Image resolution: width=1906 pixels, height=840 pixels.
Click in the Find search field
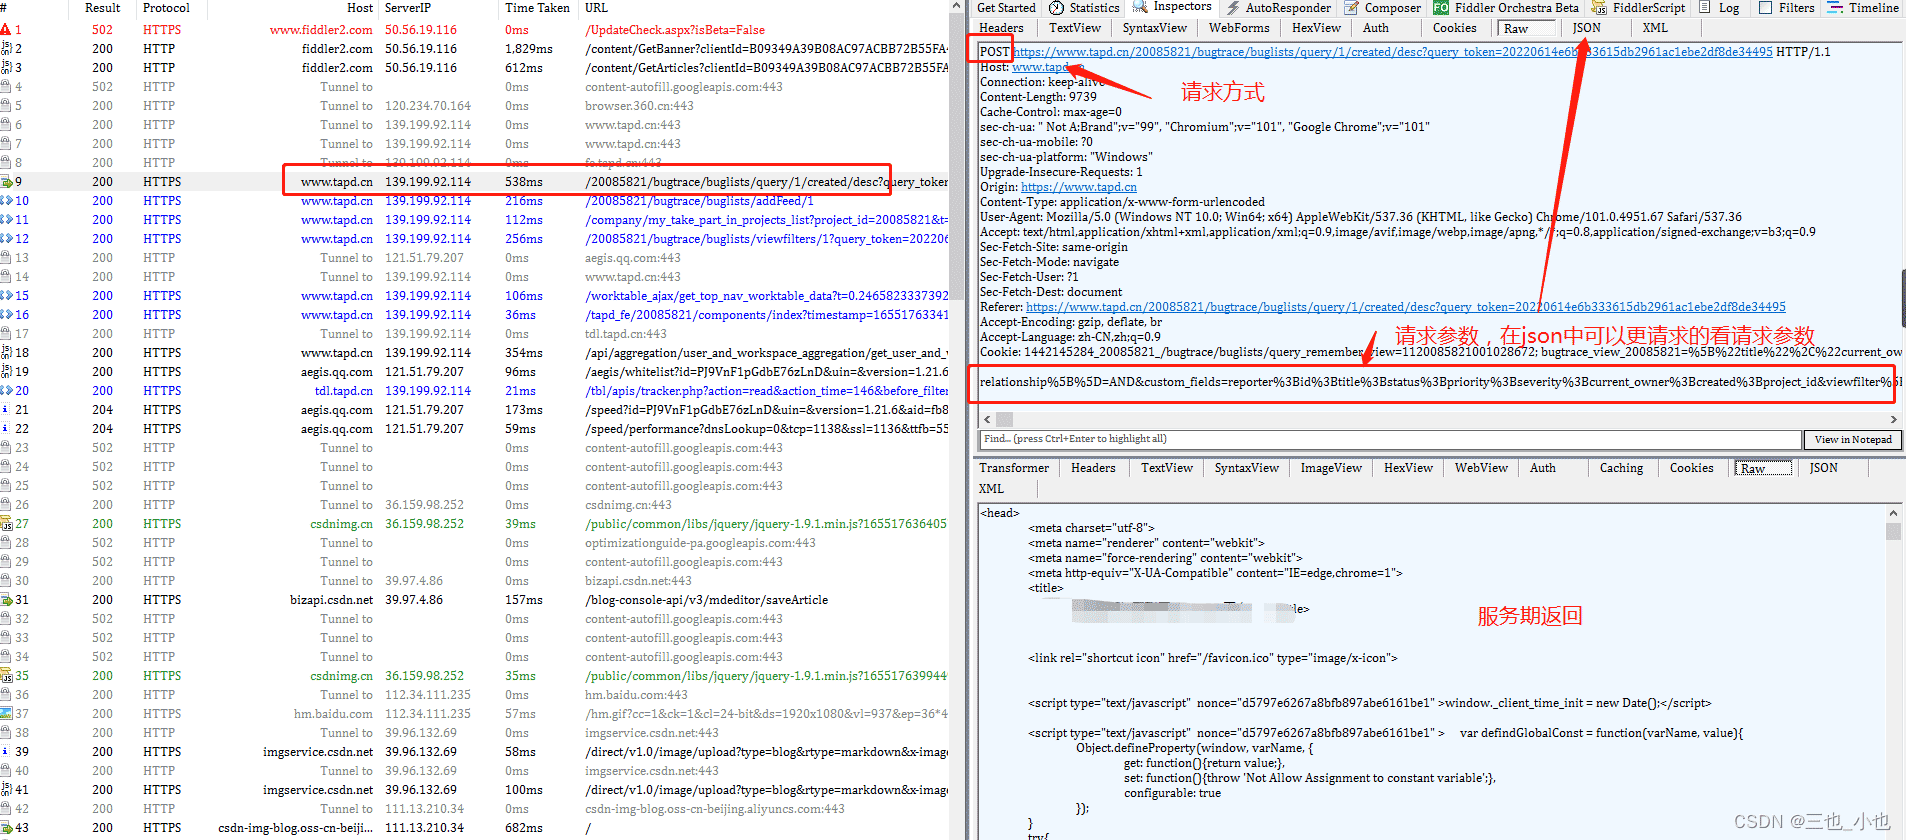click(1390, 439)
